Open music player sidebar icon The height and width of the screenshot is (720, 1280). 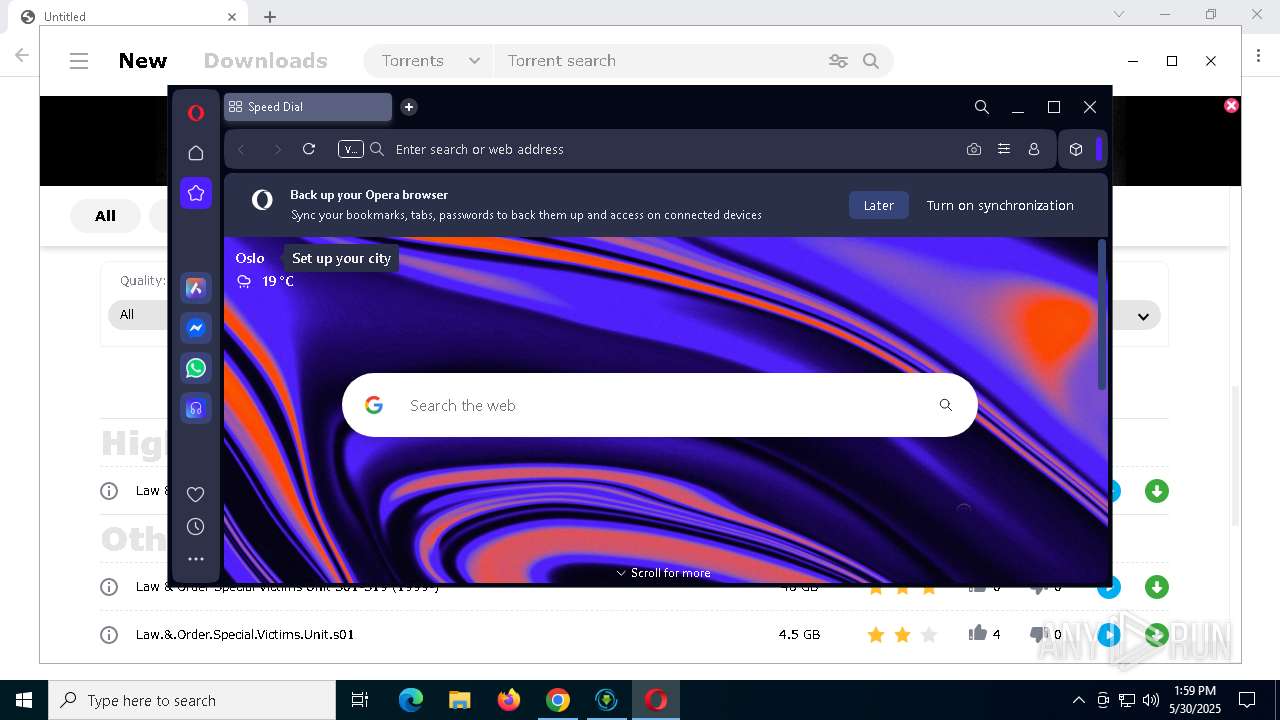(x=196, y=408)
